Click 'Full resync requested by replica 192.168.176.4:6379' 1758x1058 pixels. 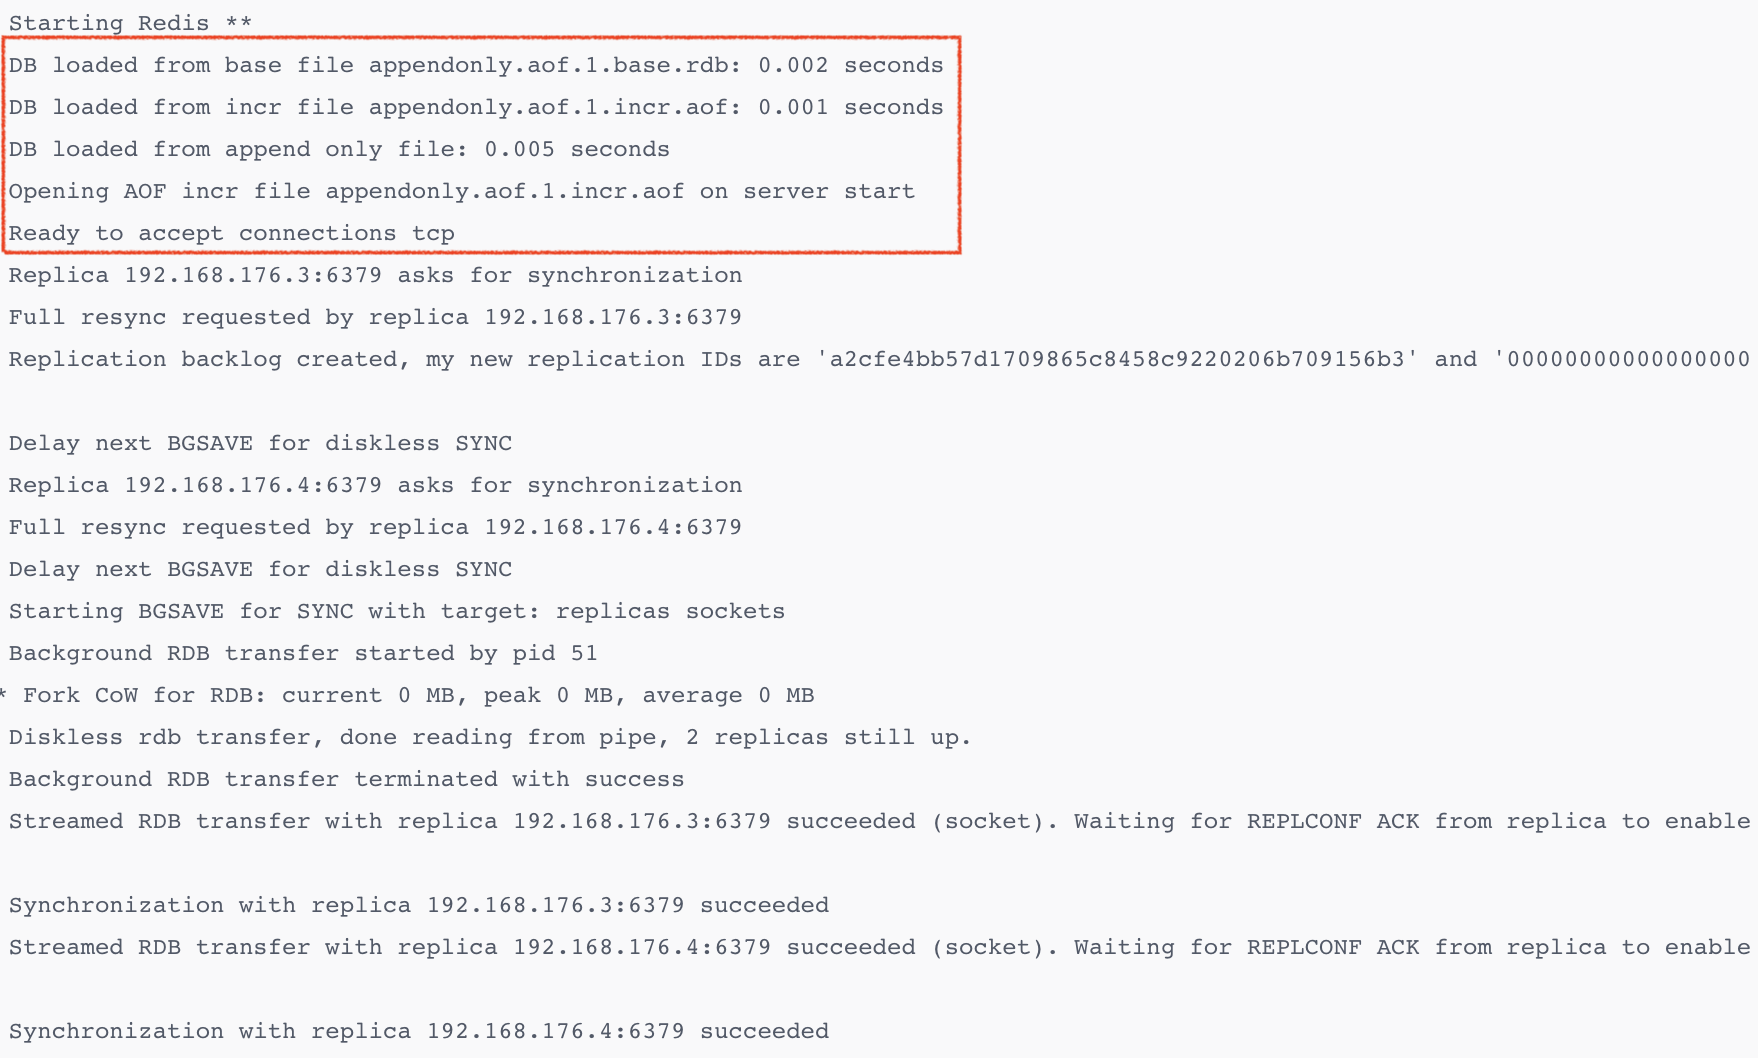pos(375,527)
